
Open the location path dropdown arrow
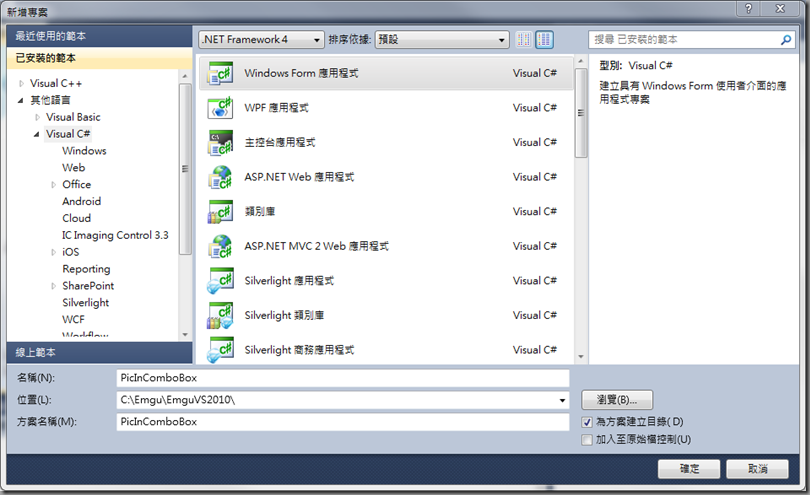pyautogui.click(x=562, y=400)
